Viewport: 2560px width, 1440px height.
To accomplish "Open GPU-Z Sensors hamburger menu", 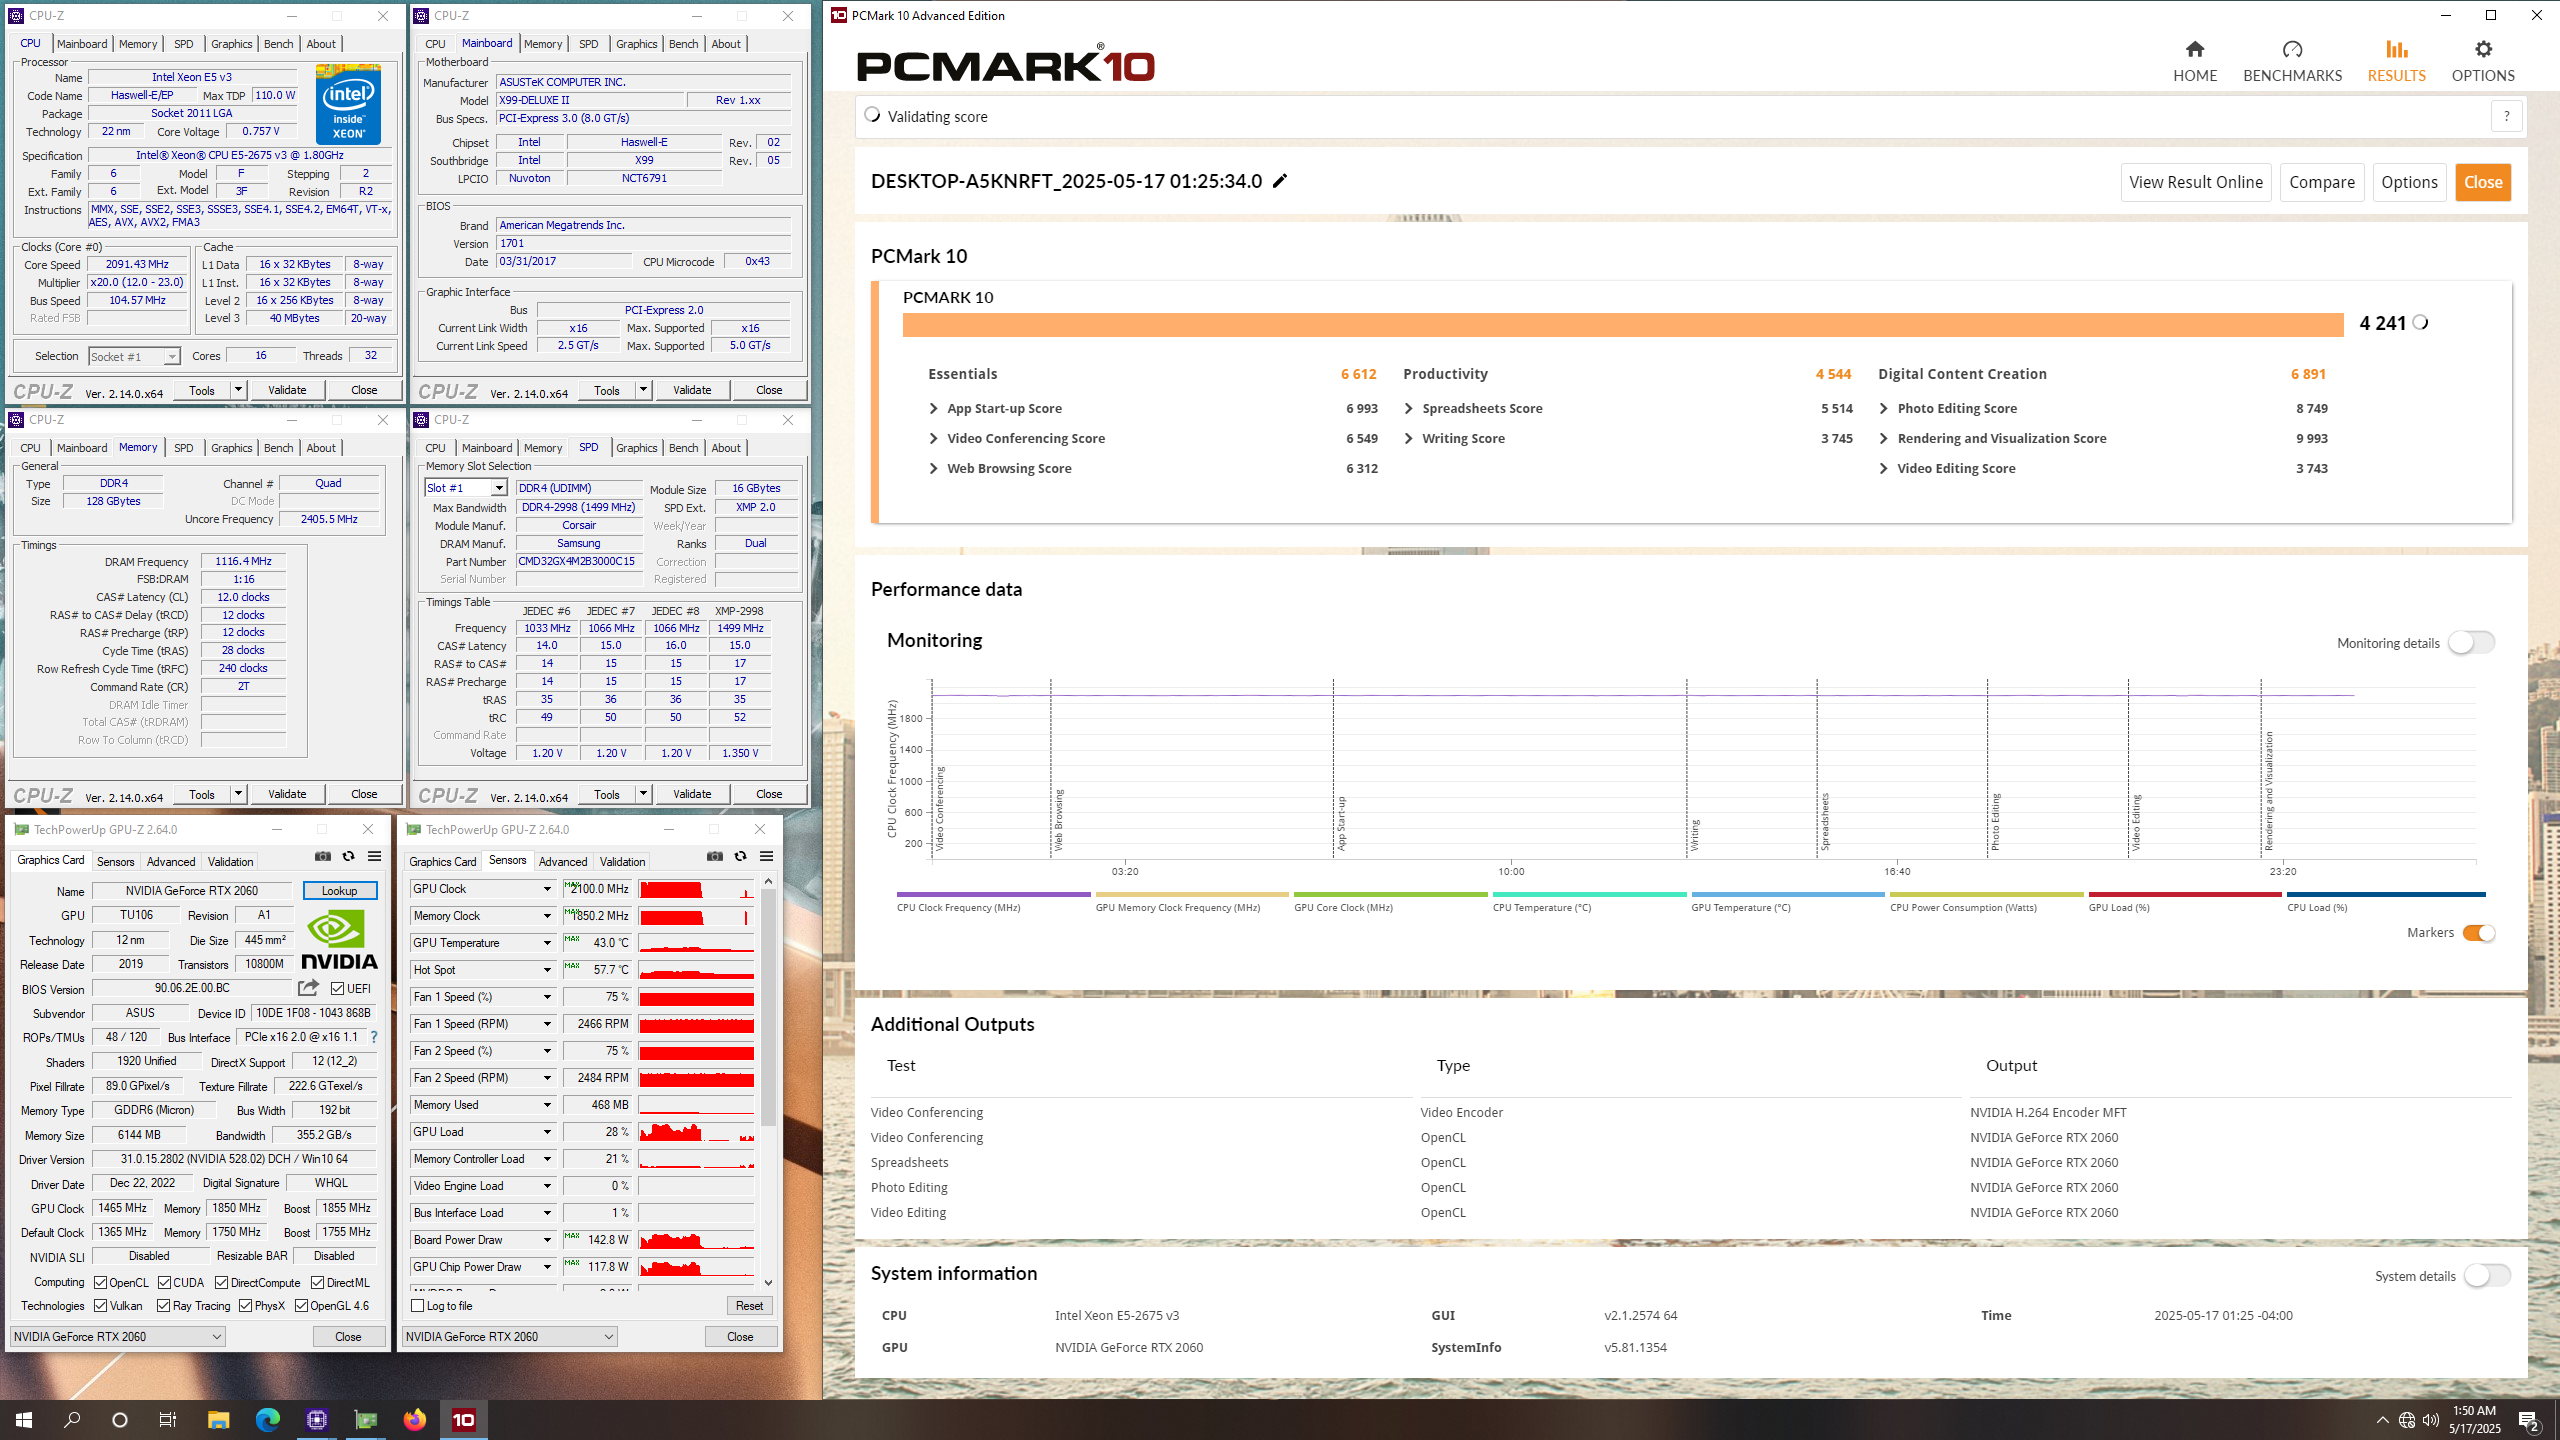I will [766, 856].
